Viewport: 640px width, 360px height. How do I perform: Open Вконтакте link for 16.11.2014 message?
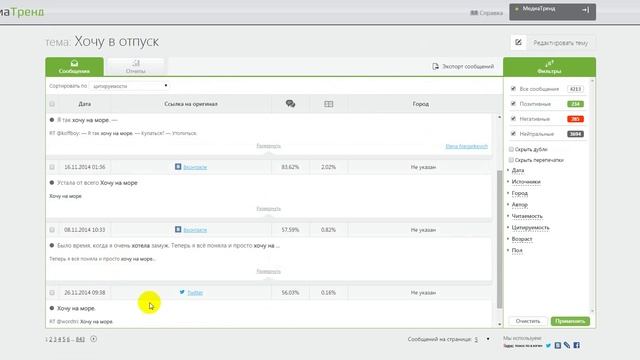click(195, 167)
